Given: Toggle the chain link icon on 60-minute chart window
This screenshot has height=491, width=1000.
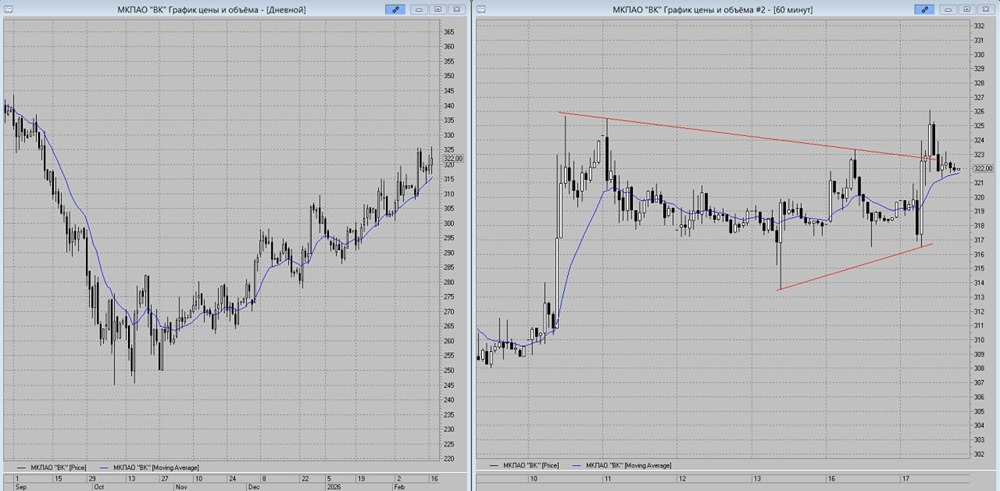Looking at the screenshot, I should 925,10.
